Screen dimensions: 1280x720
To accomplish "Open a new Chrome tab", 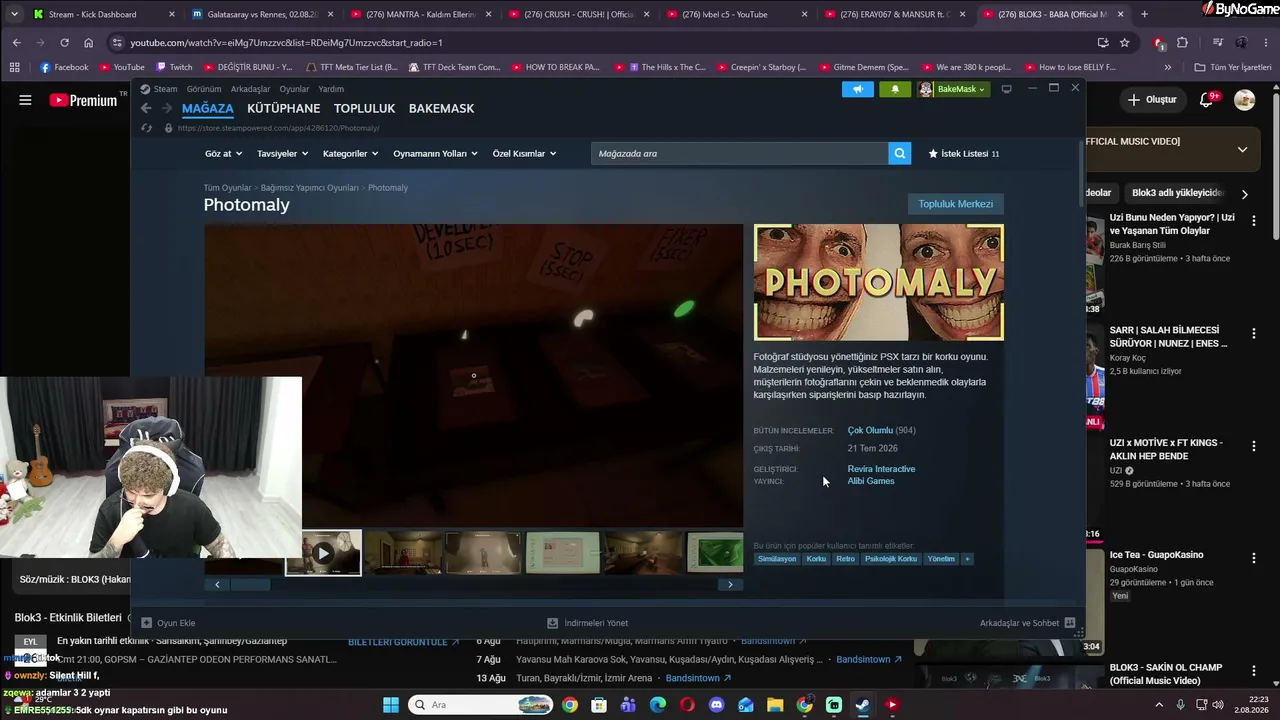I will tap(1144, 14).
